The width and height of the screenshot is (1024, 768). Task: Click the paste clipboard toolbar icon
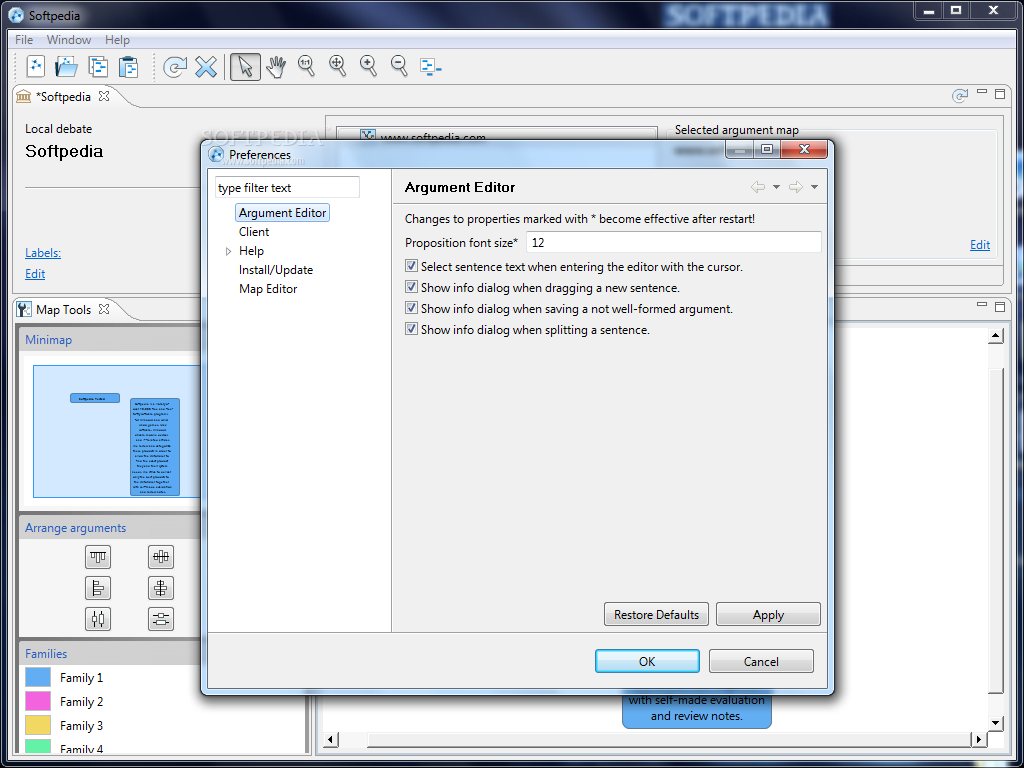coord(129,67)
